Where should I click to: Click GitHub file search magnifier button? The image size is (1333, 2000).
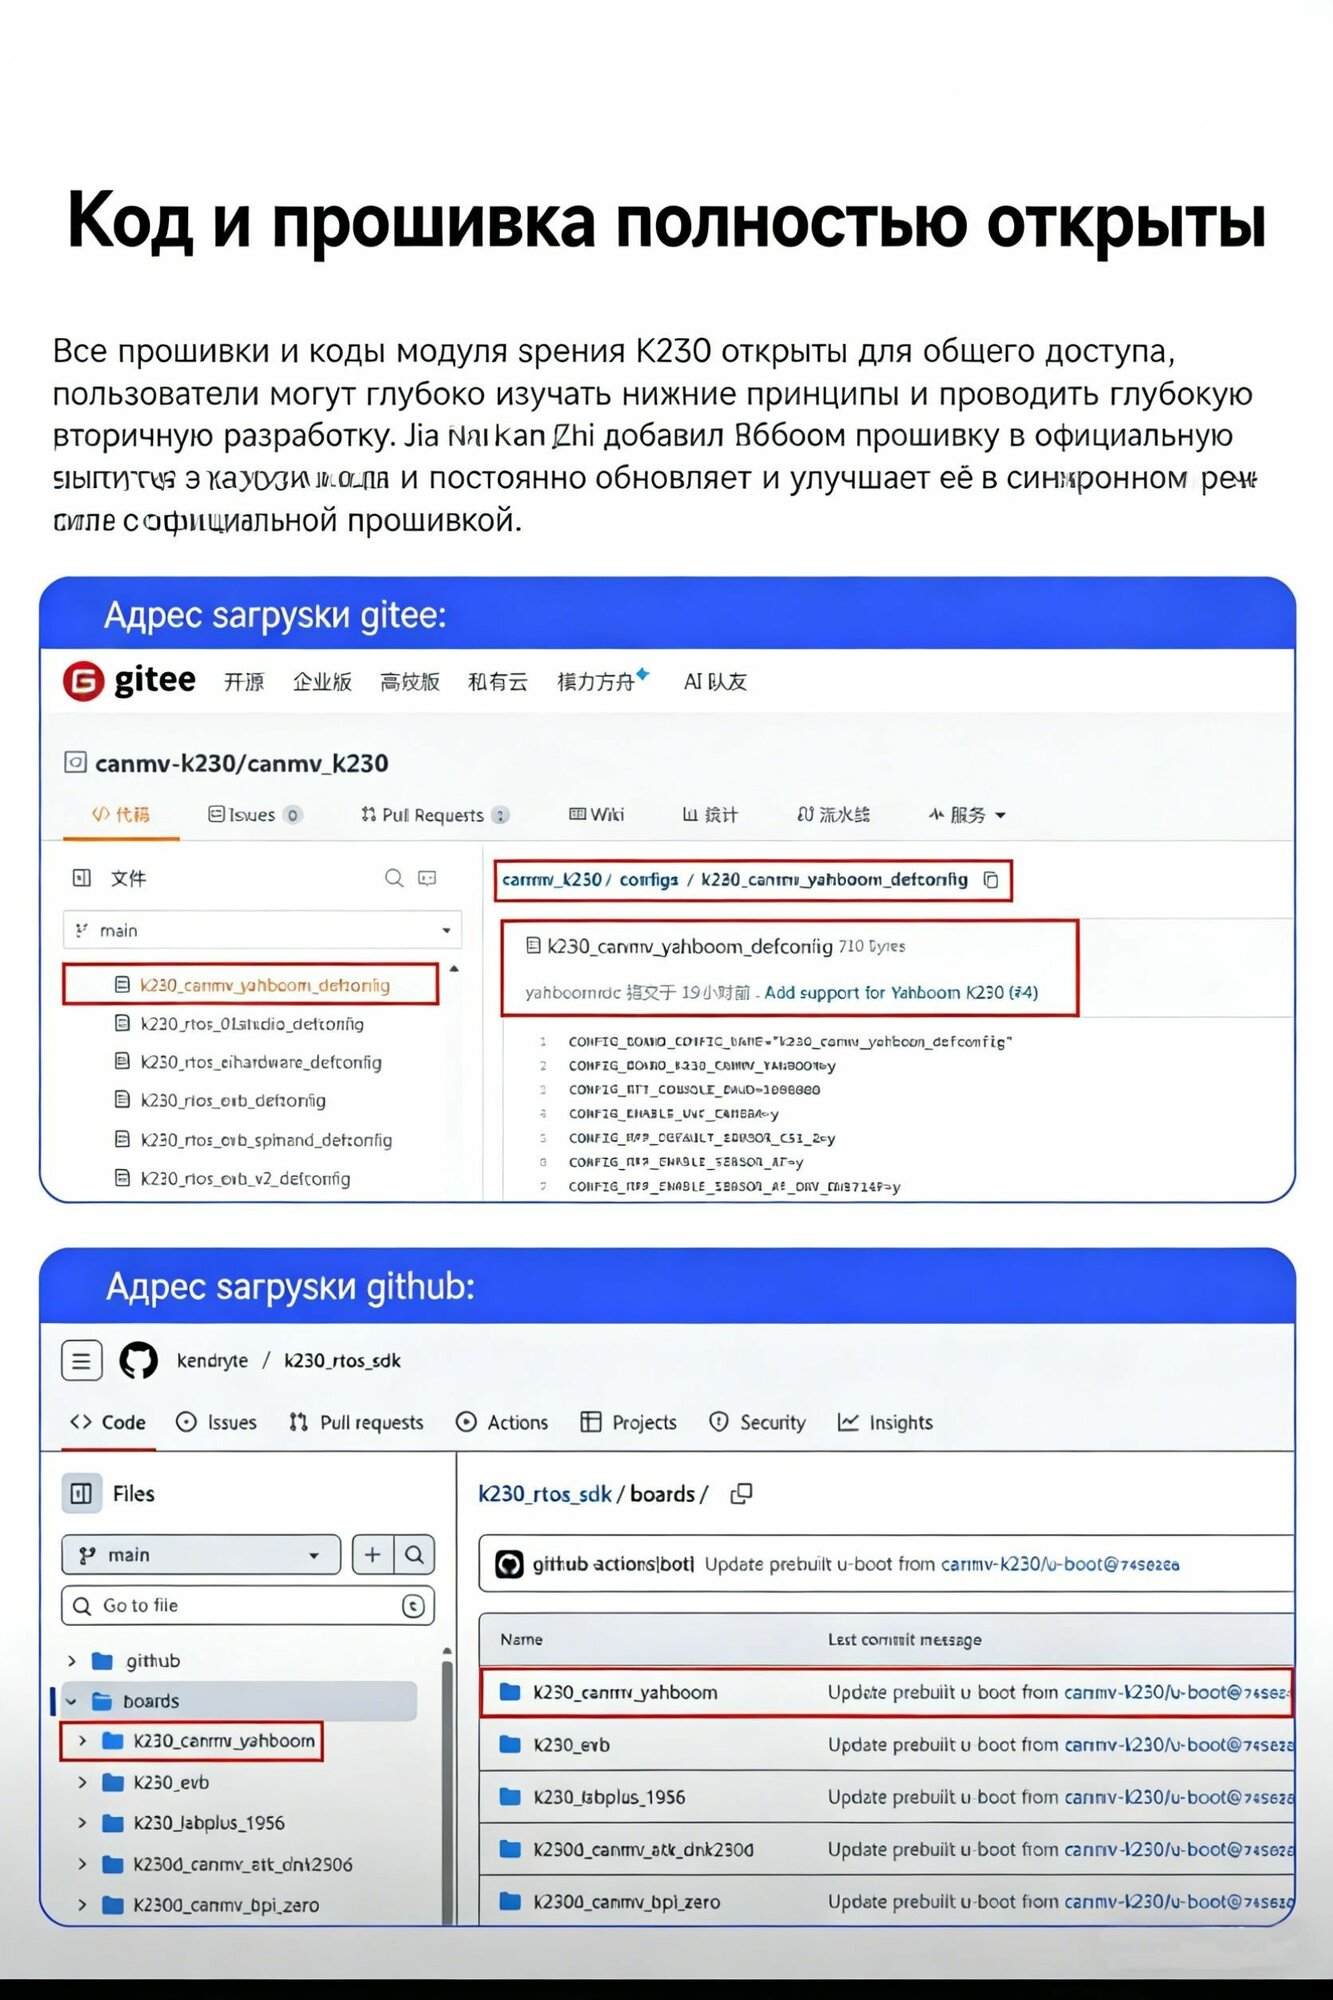pos(414,1554)
